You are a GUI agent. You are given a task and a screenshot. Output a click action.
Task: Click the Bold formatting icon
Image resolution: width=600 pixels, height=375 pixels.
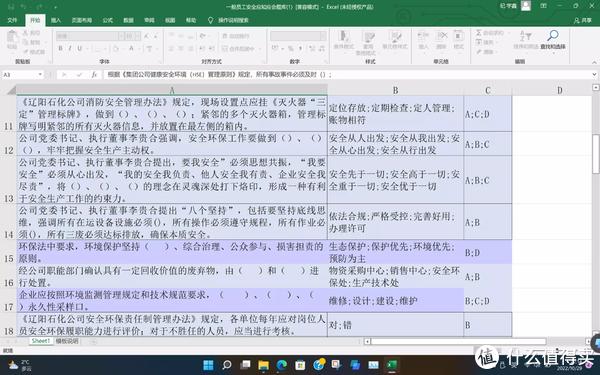[60, 49]
